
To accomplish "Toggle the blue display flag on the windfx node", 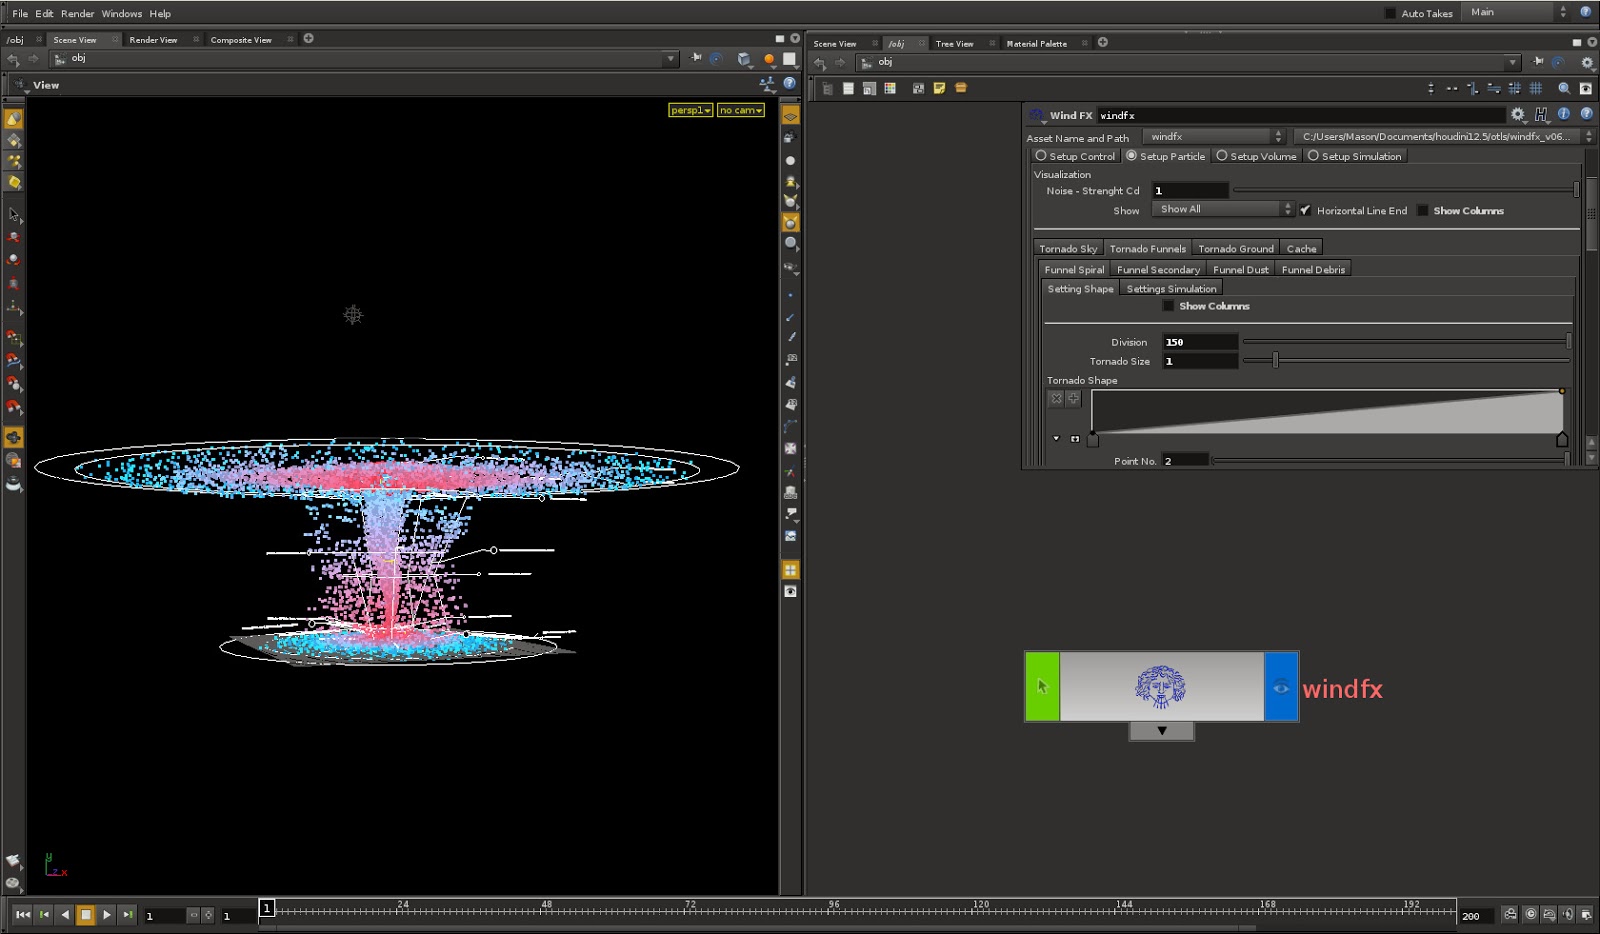I will click(1281, 687).
